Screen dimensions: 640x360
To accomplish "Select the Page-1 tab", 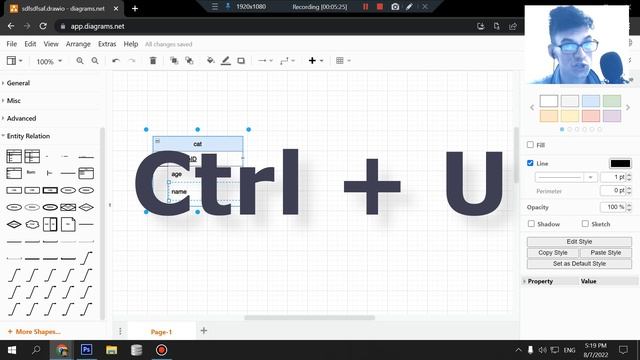I will (161, 331).
